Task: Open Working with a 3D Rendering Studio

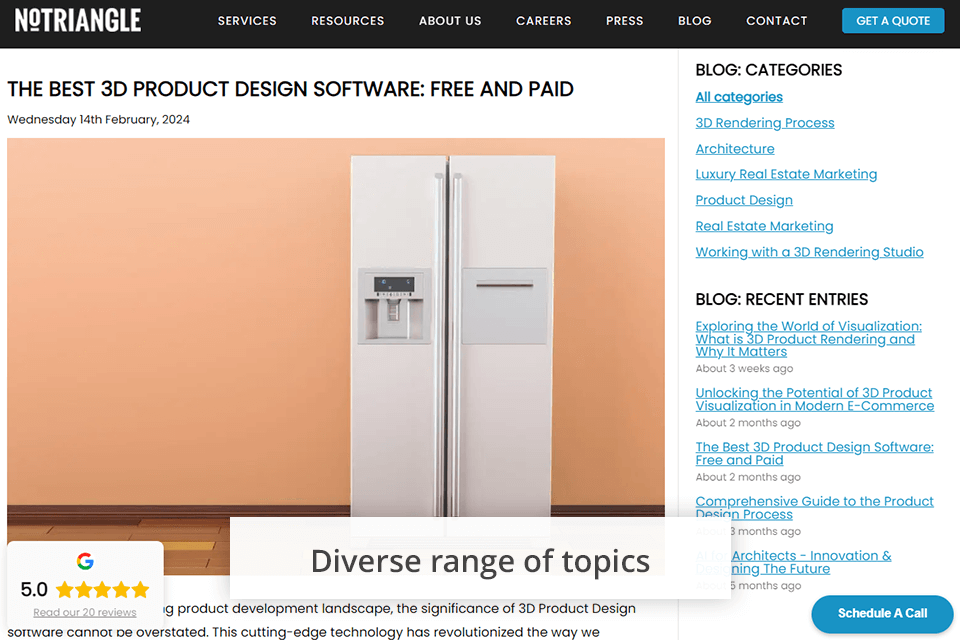Action: coord(809,252)
